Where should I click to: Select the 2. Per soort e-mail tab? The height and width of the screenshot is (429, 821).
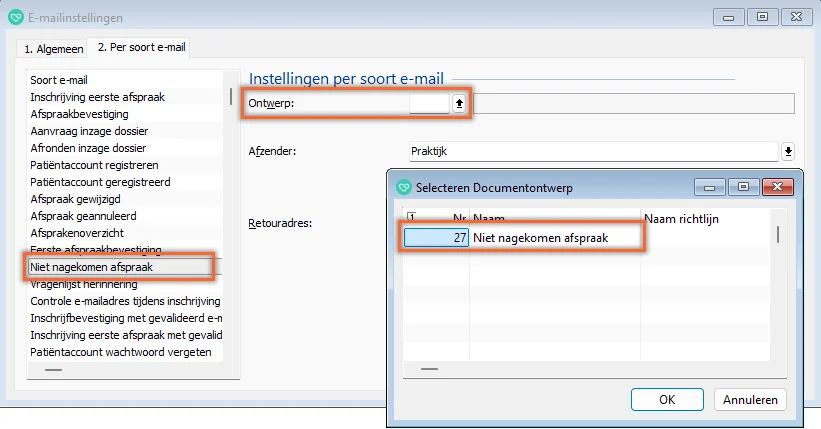point(141,47)
